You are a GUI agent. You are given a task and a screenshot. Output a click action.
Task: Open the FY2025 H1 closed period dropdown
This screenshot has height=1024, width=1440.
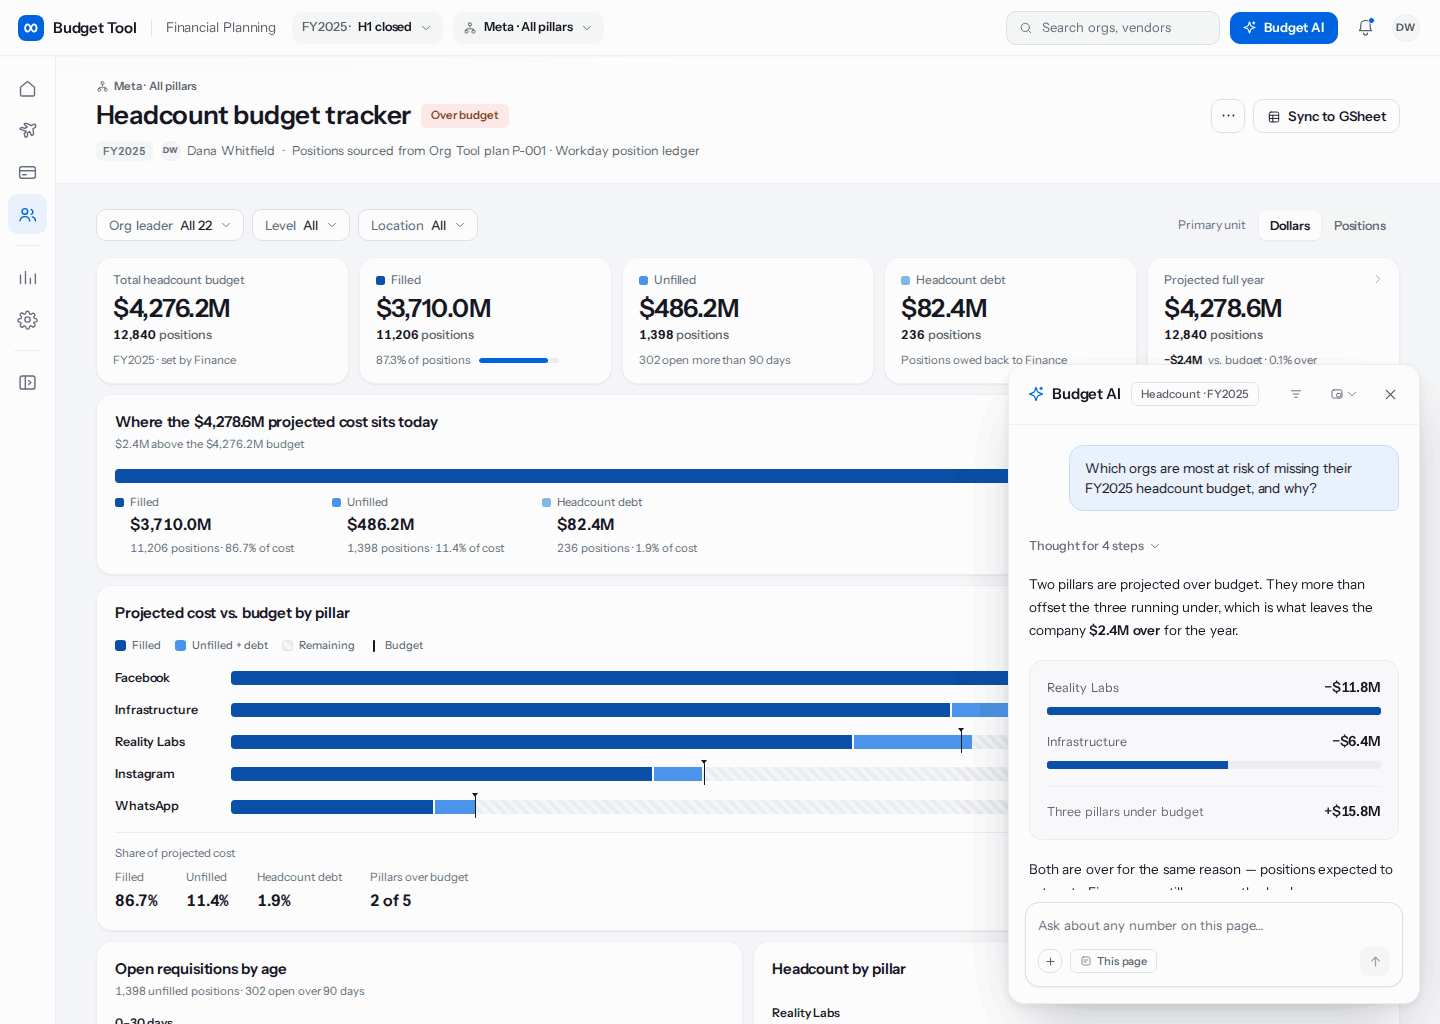[367, 28]
